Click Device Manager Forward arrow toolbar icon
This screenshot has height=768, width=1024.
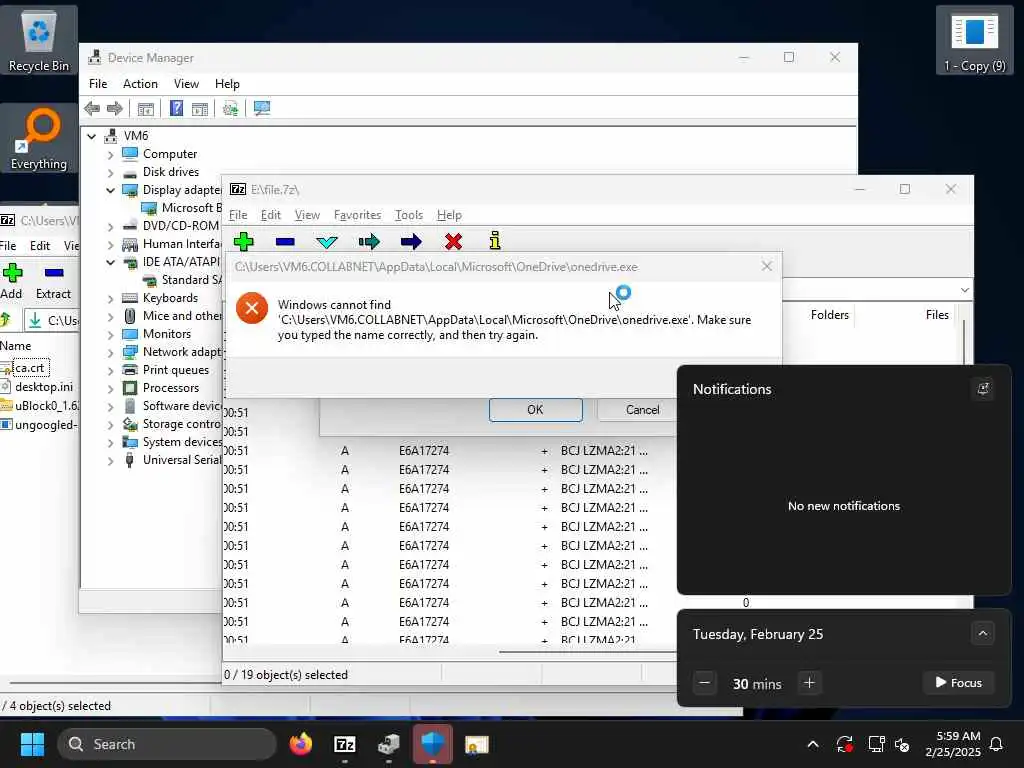click(114, 108)
